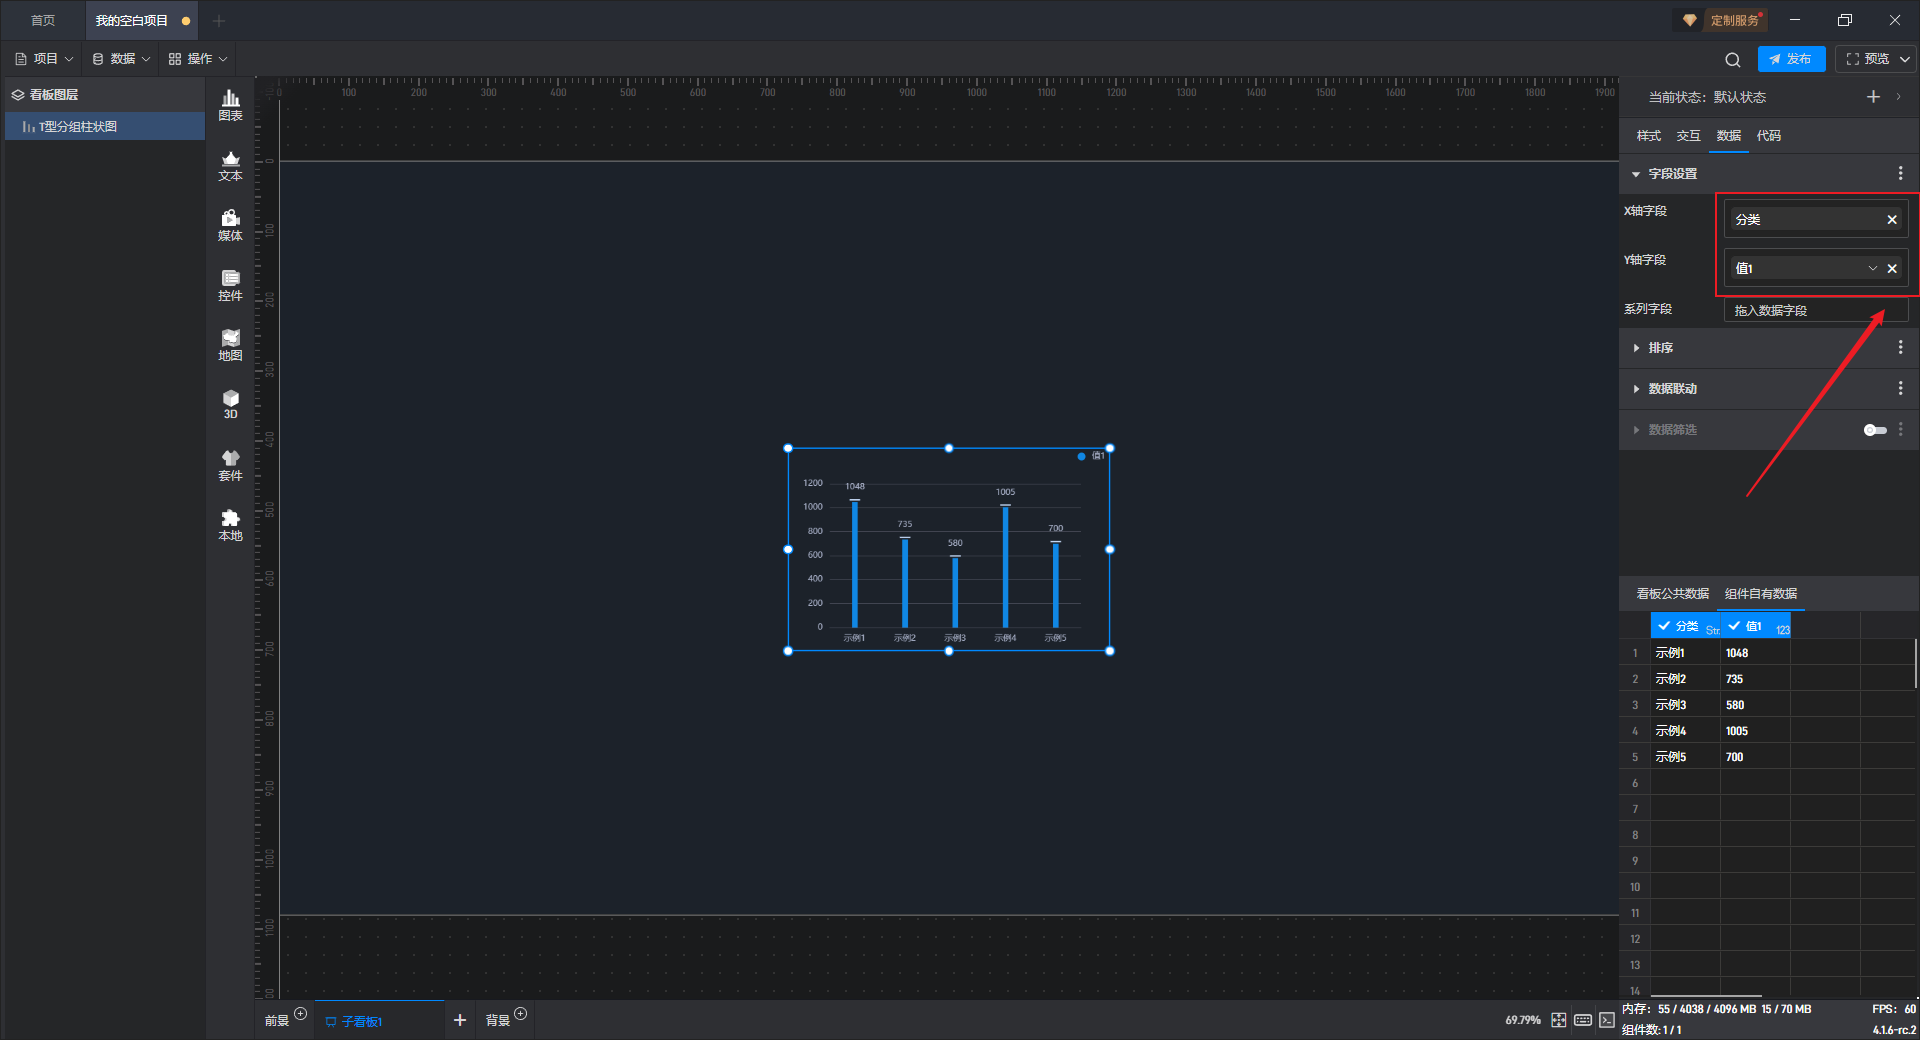The width and height of the screenshot is (1920, 1040).
Task: Click the fit-to-screen icon in bottom bar
Action: 1559,1020
